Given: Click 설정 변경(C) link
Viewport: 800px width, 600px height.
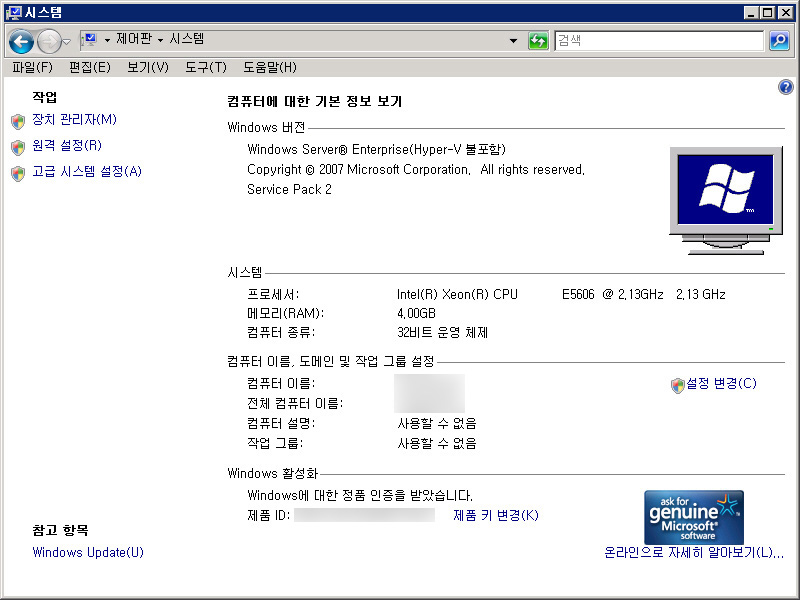Looking at the screenshot, I should tap(721, 383).
